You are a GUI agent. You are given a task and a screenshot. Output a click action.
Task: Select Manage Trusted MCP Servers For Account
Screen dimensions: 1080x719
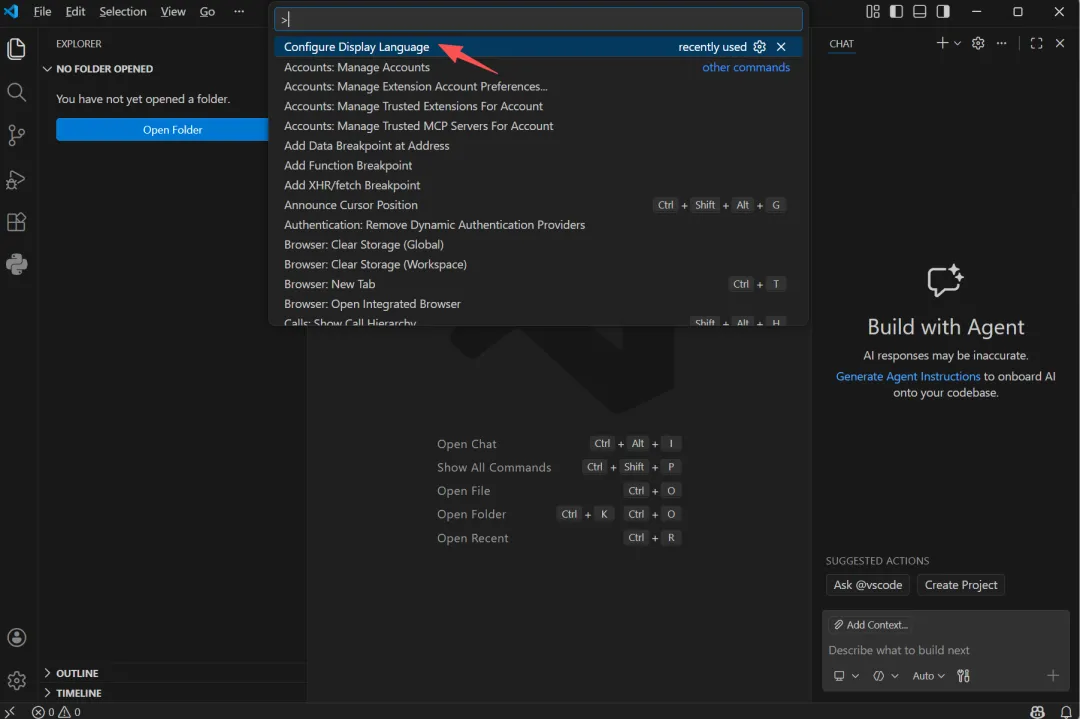click(538, 126)
